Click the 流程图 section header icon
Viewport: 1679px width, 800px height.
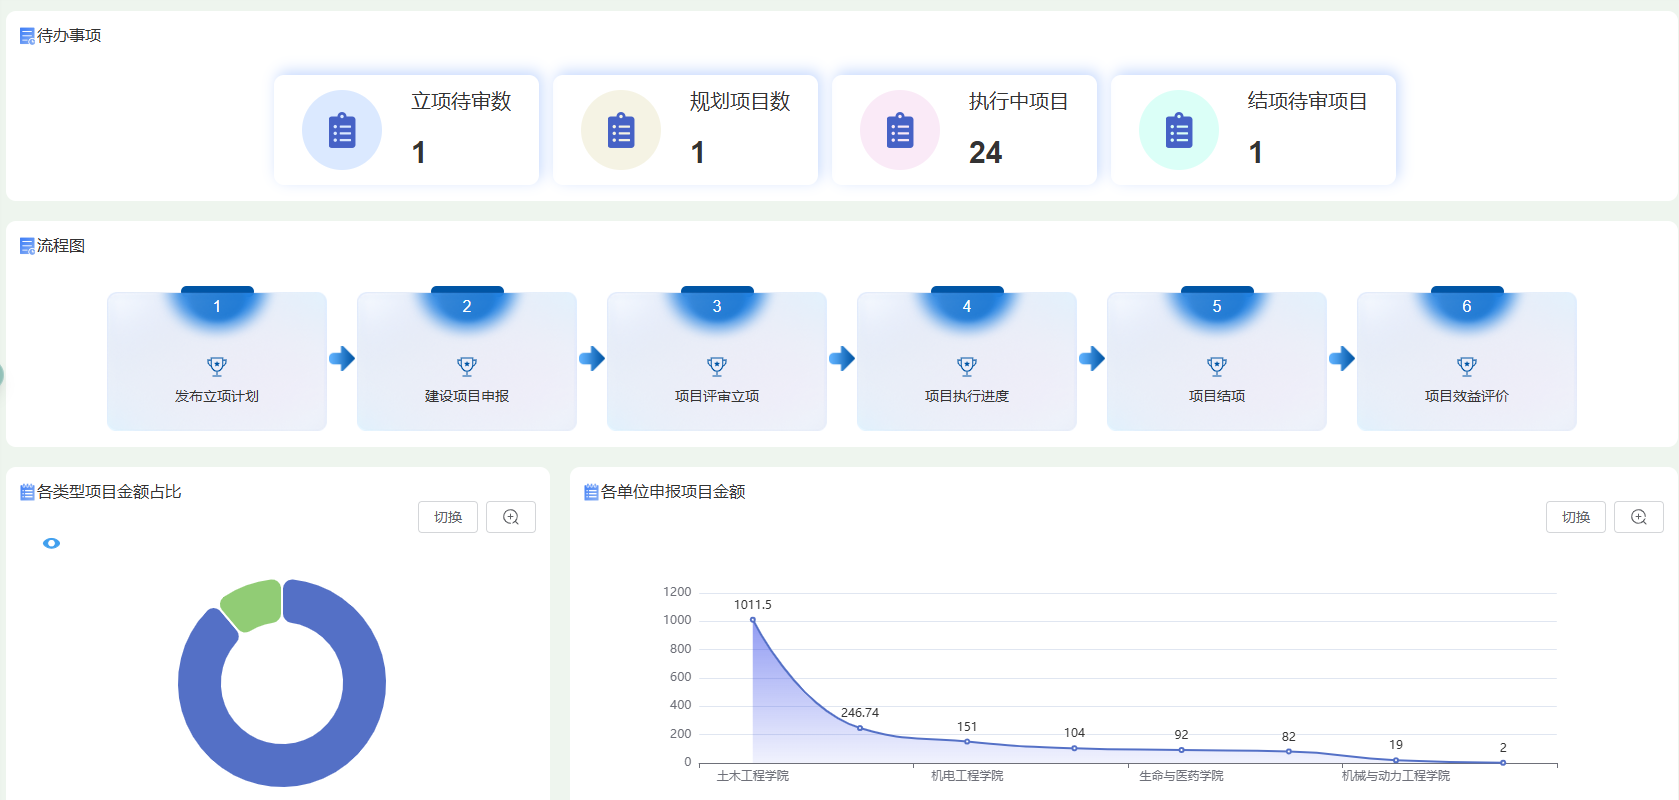(27, 246)
